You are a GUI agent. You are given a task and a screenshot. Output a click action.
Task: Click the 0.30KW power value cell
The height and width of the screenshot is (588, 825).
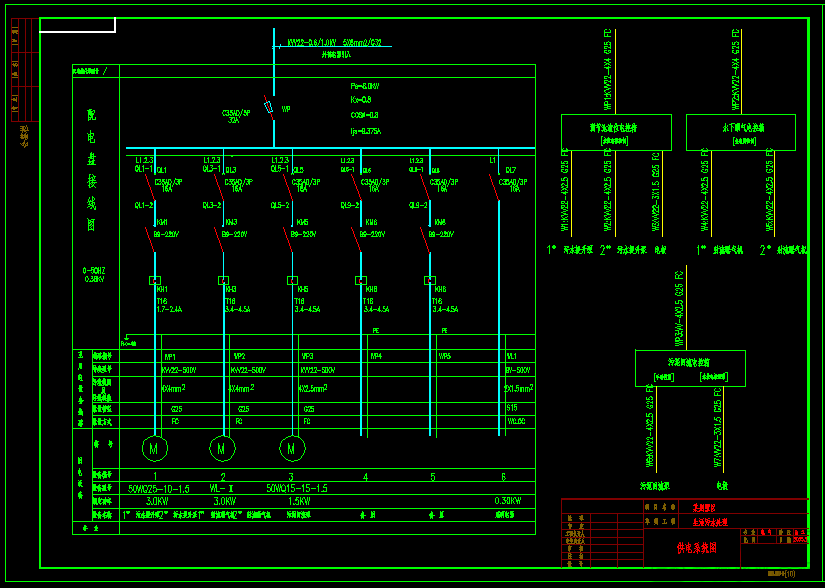508,501
